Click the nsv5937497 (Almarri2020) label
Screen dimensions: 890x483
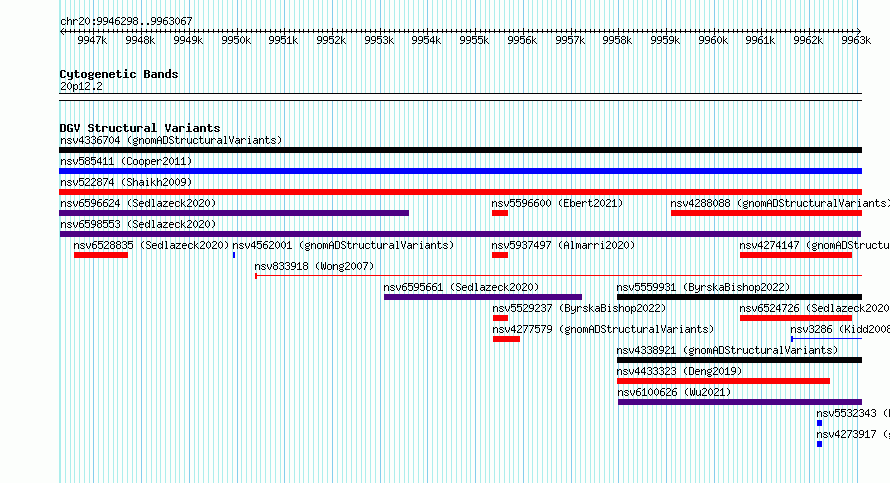[563, 245]
